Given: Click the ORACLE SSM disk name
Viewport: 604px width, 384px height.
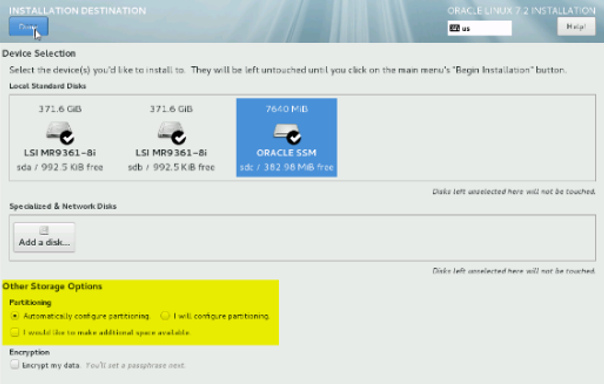Looking at the screenshot, I should click(x=286, y=153).
